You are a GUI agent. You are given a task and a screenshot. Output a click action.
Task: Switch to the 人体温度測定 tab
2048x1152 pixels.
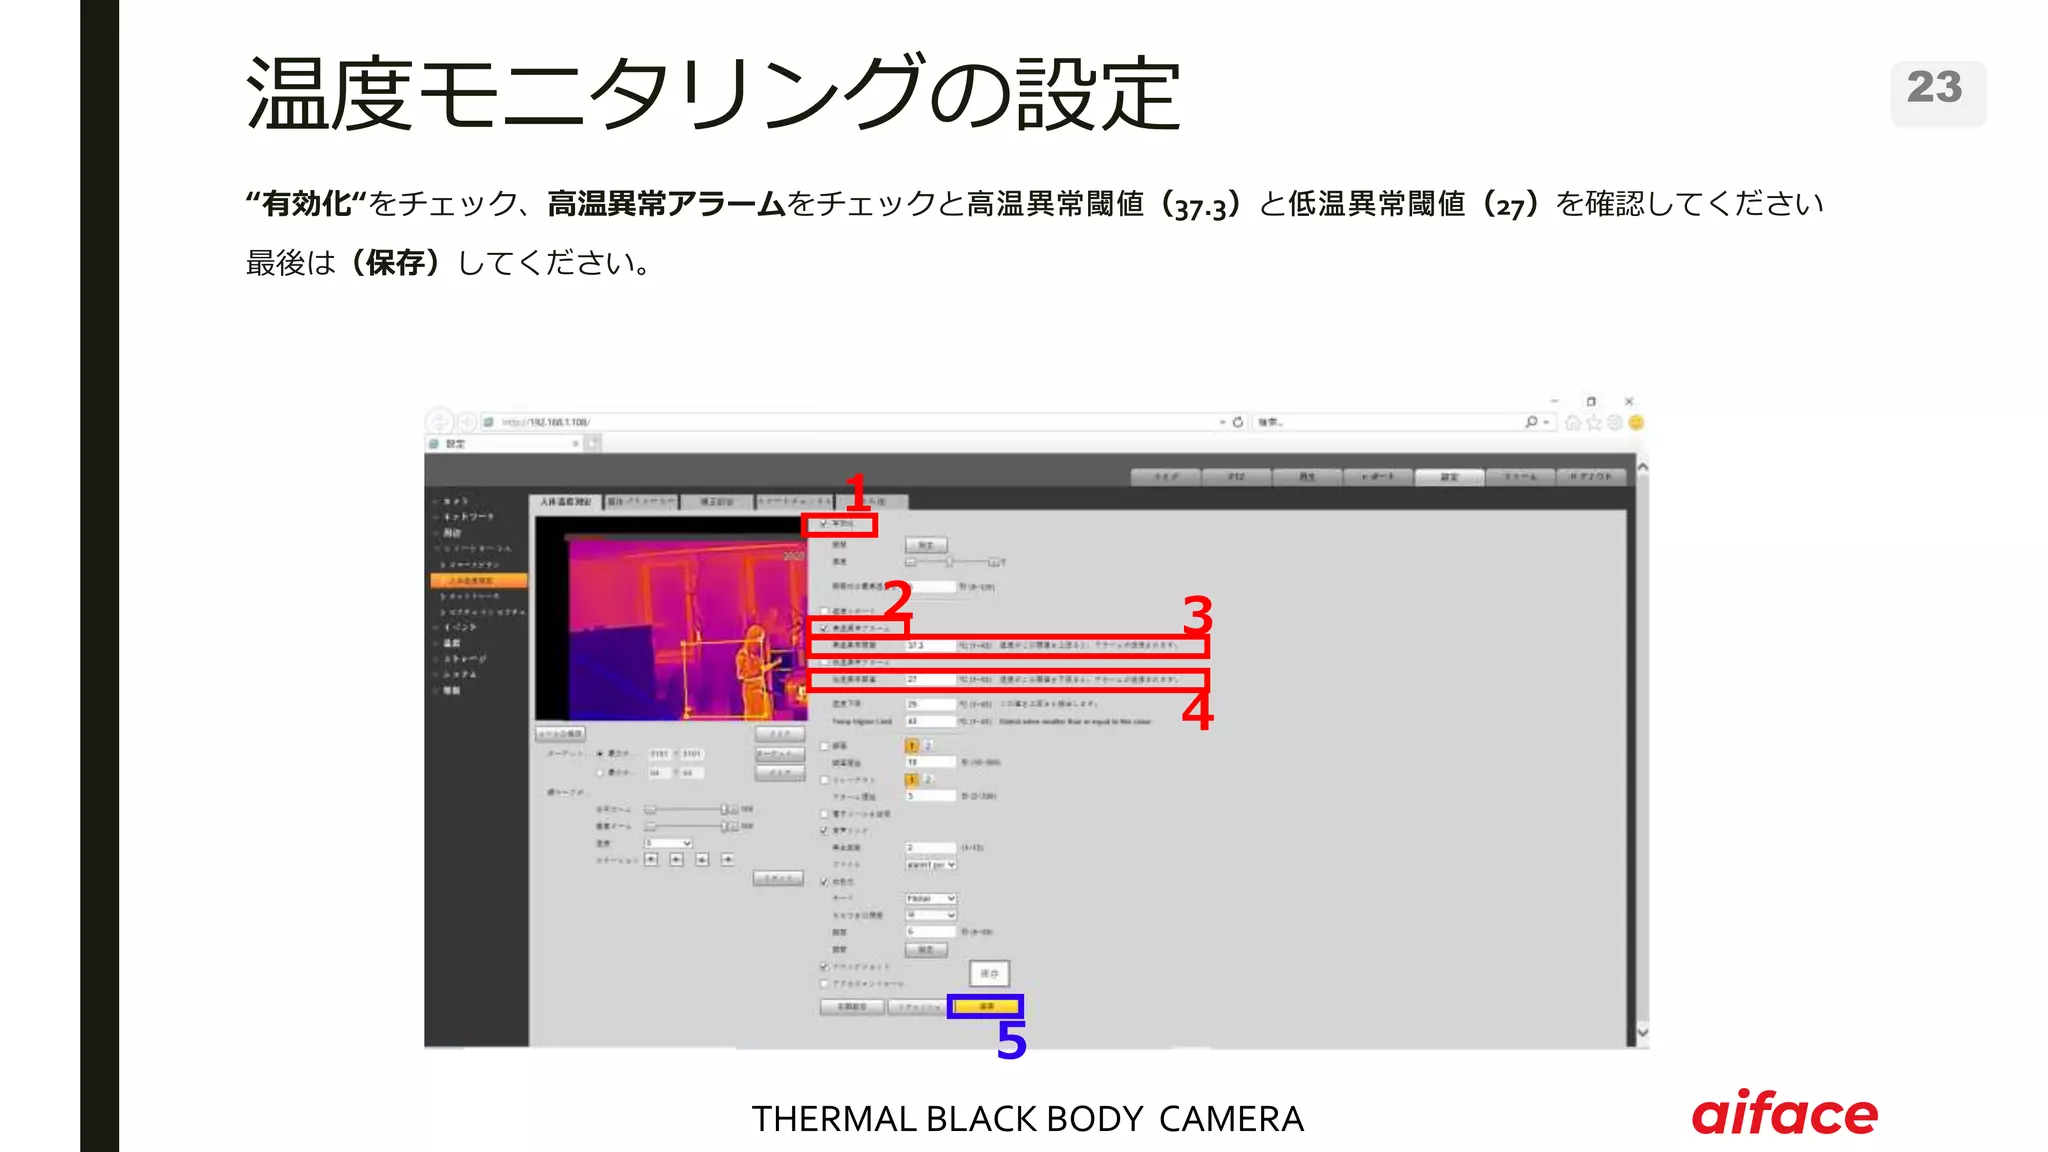pyautogui.click(x=566, y=501)
